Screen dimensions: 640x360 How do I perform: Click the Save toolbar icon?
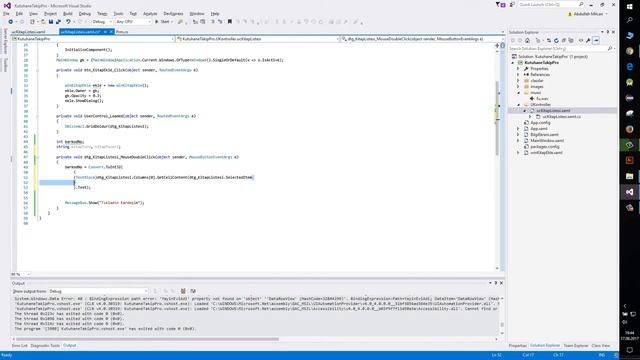[51, 22]
